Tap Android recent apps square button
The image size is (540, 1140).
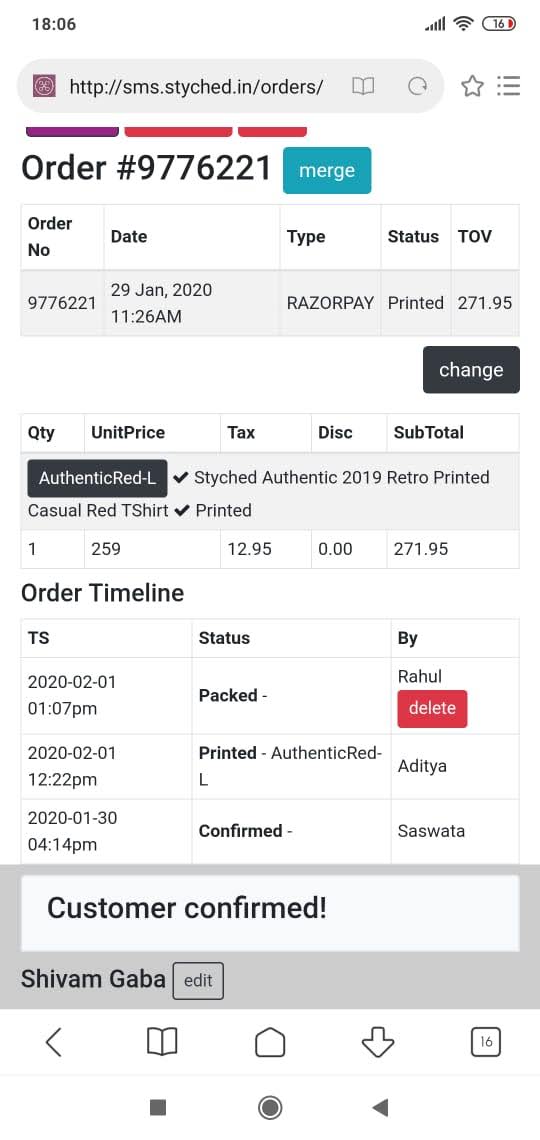point(158,1107)
